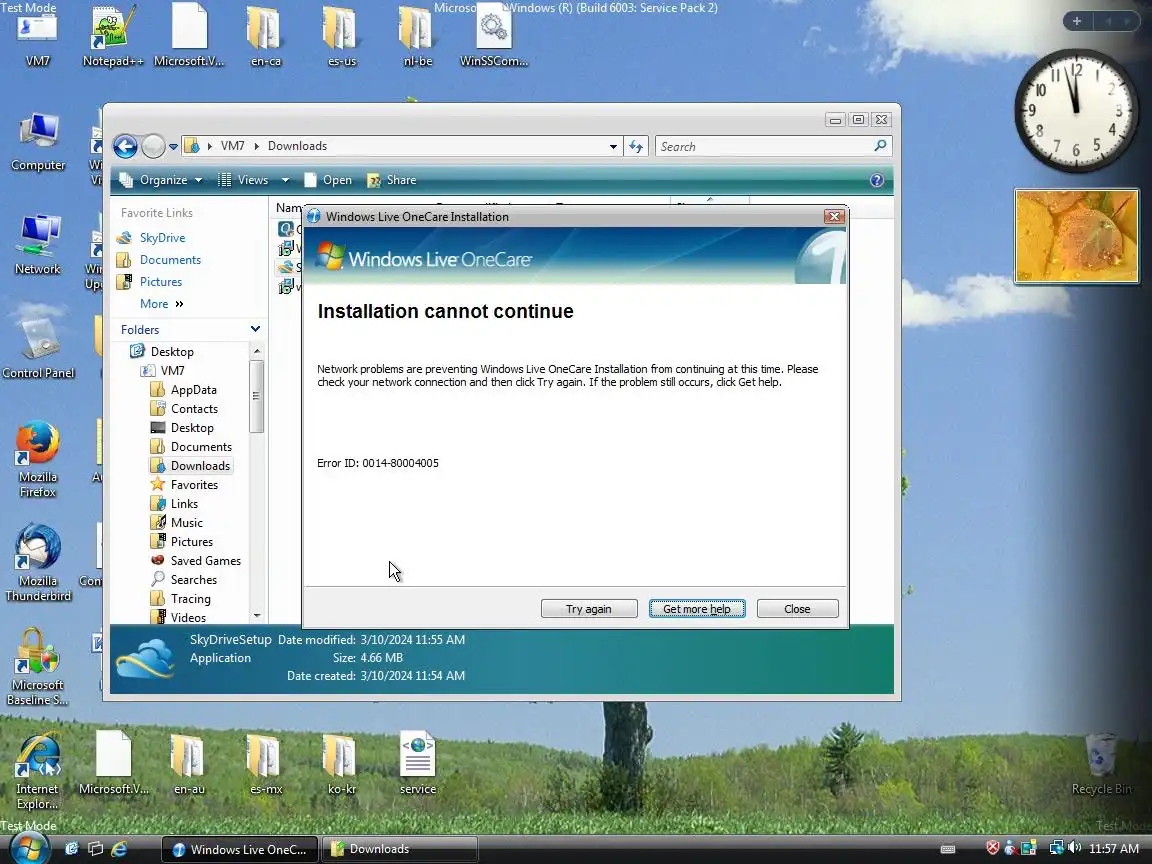Image resolution: width=1152 pixels, height=864 pixels.
Task: Click the Refresh button beside the address bar
Action: [x=636, y=146]
